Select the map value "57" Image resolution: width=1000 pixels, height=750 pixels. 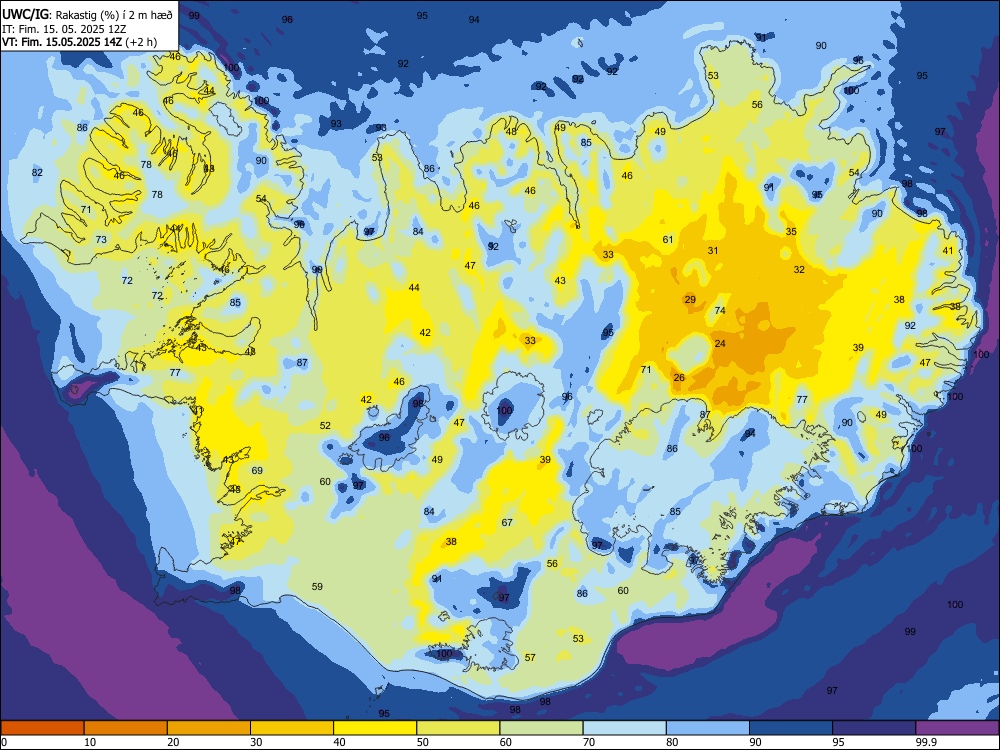pyautogui.click(x=530, y=658)
